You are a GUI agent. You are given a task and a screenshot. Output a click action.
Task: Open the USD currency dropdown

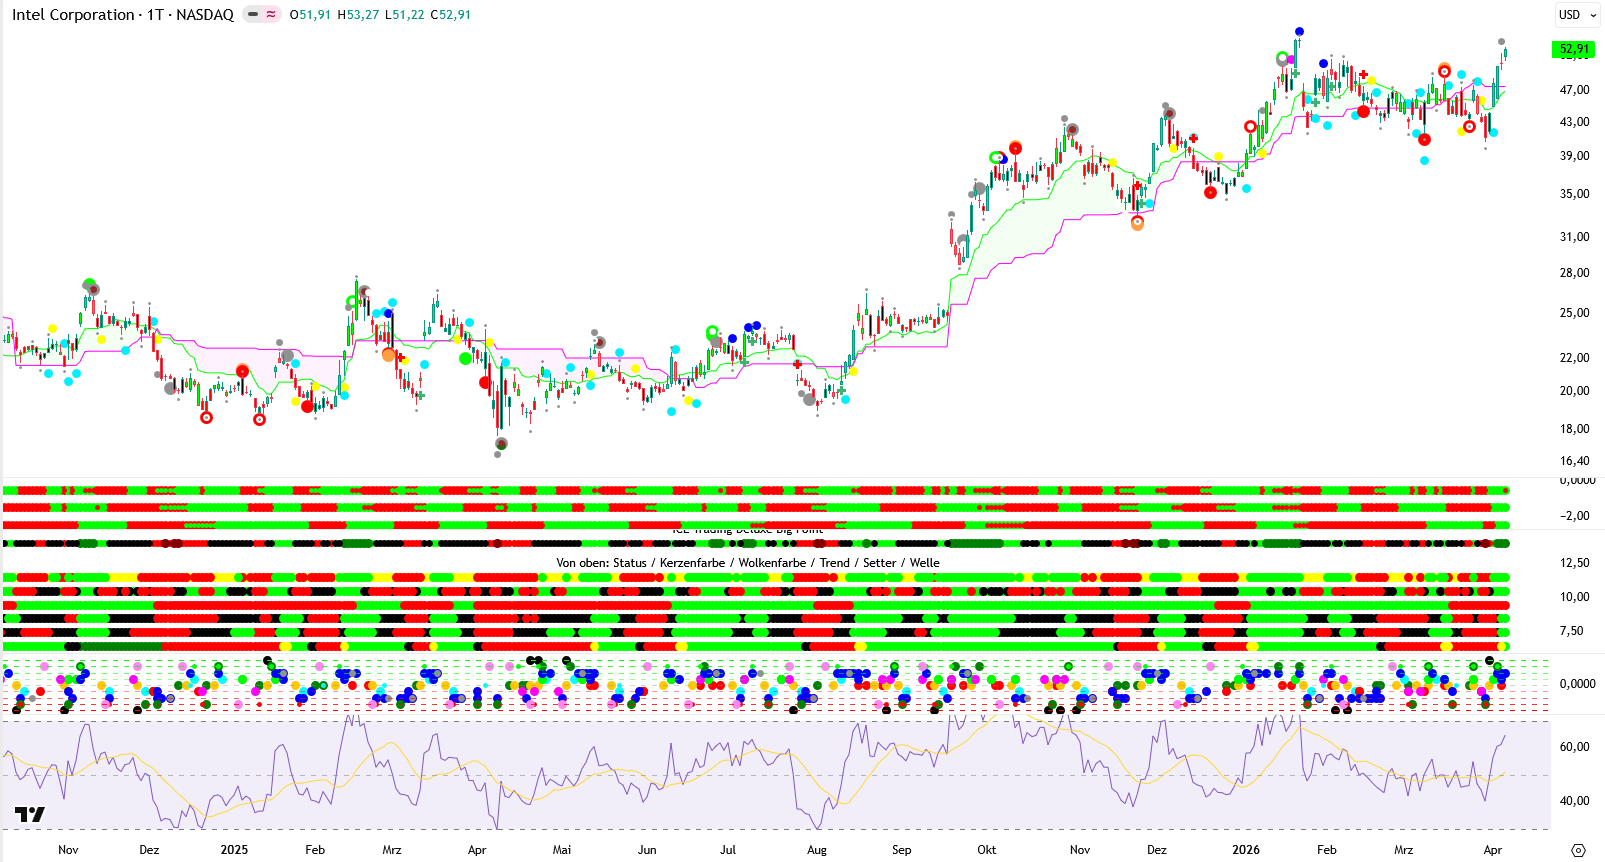tap(1576, 15)
